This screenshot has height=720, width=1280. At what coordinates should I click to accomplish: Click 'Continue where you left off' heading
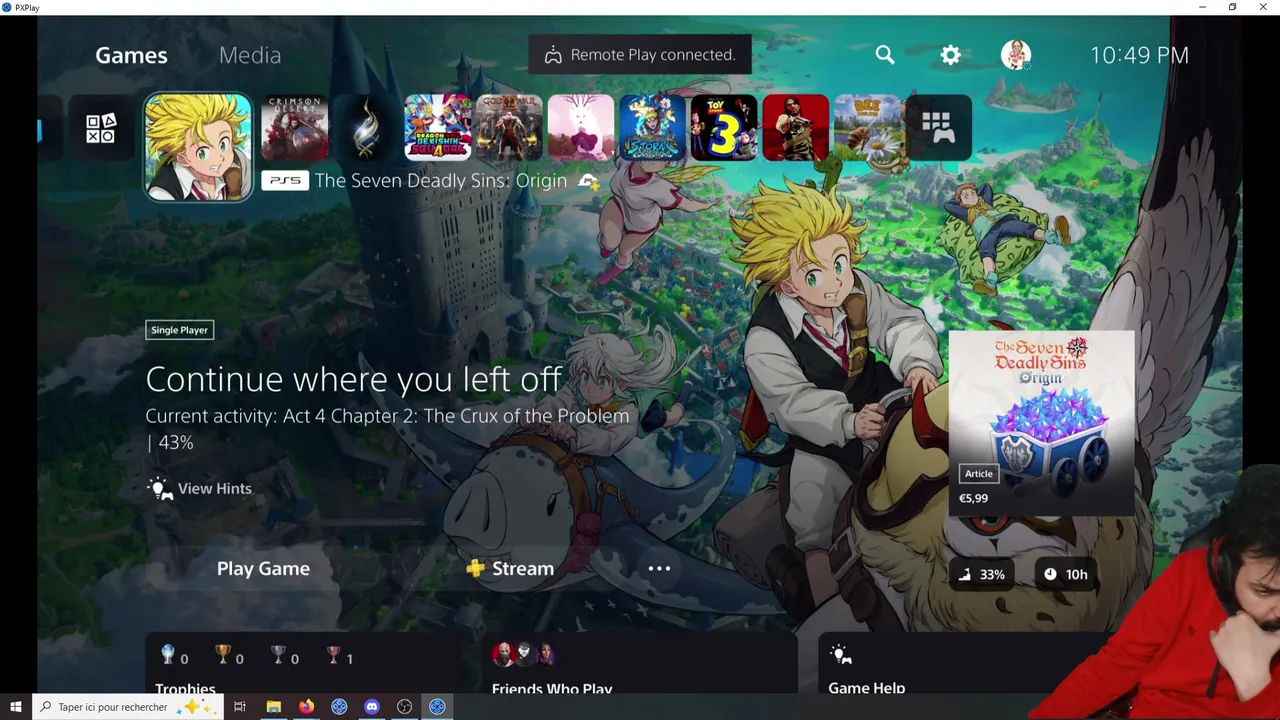(353, 379)
